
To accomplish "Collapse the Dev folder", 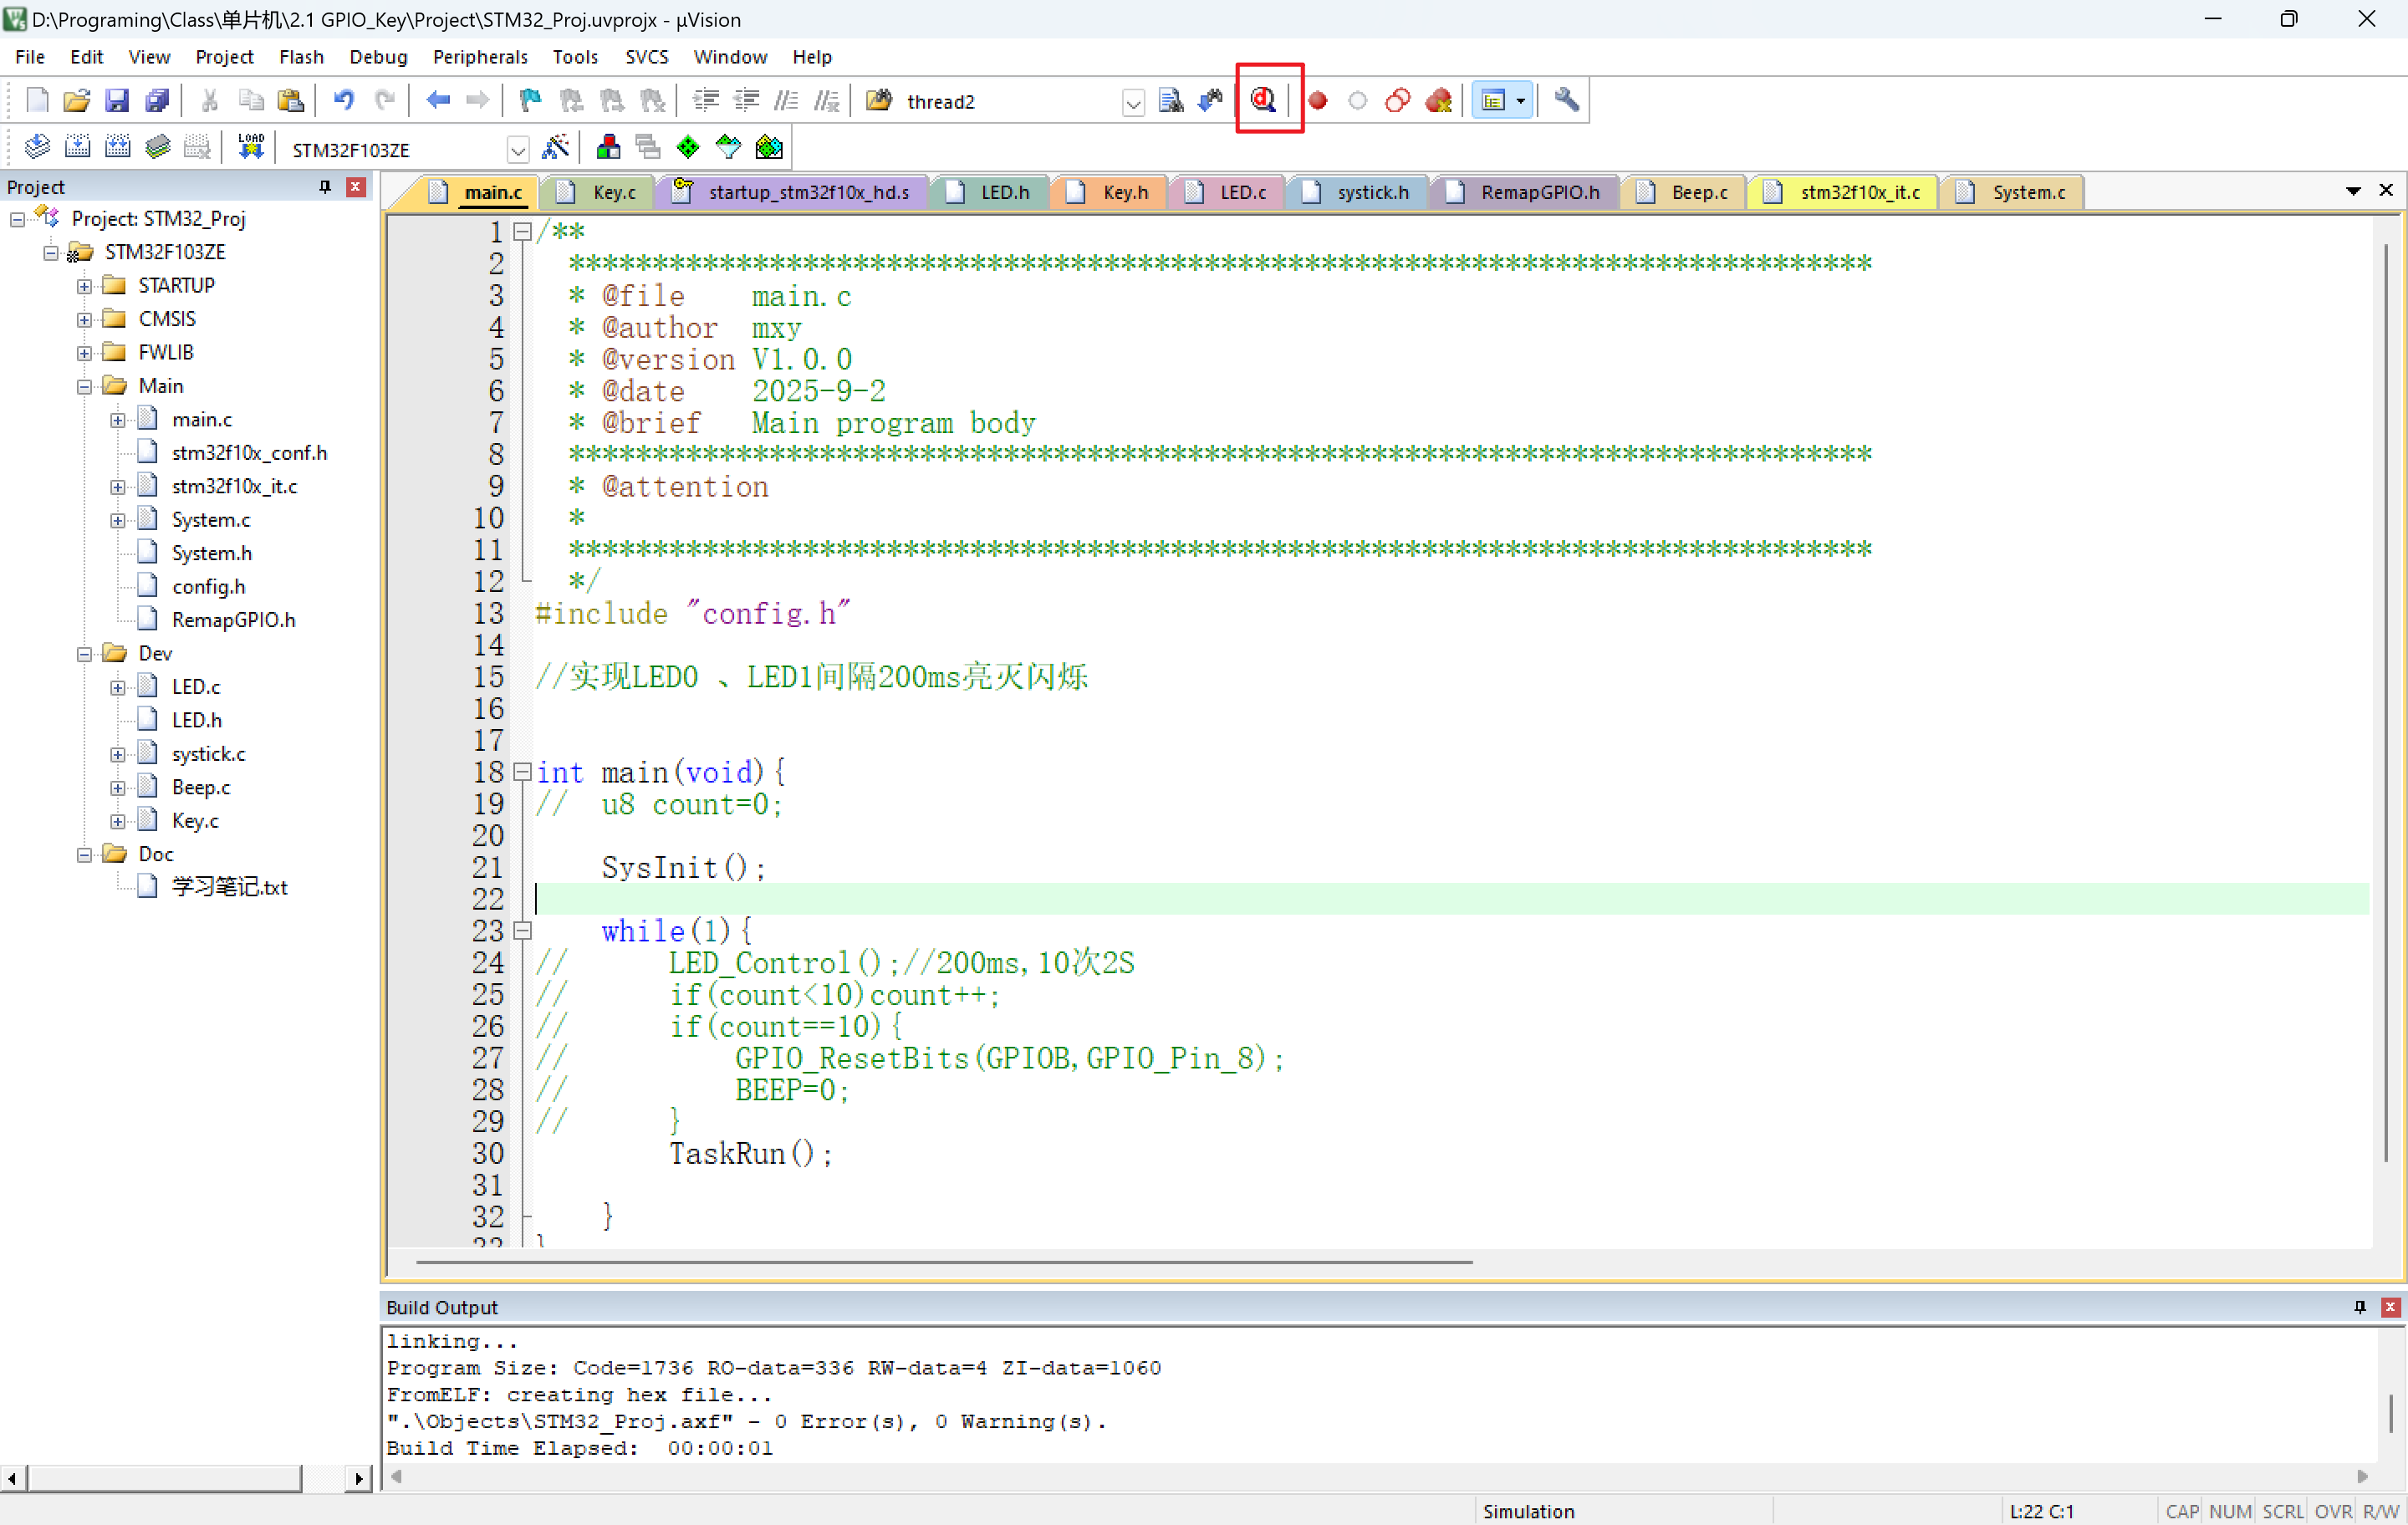I will 84,654.
